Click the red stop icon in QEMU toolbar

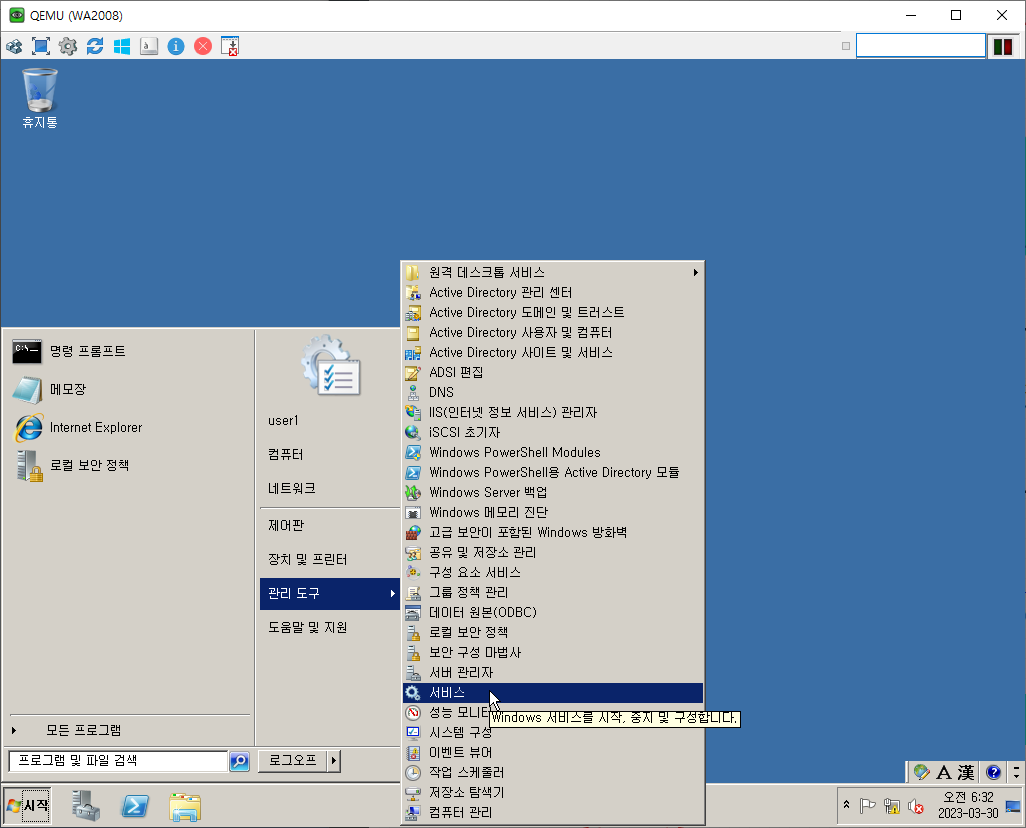tap(203, 46)
